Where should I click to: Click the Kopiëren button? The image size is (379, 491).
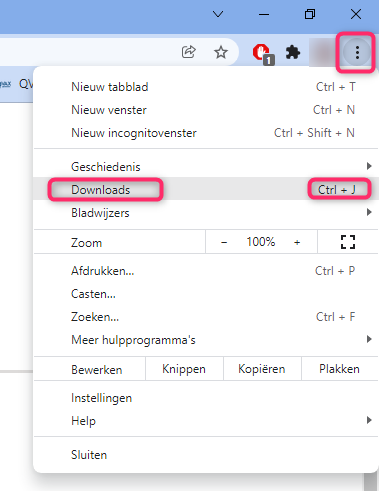262,369
